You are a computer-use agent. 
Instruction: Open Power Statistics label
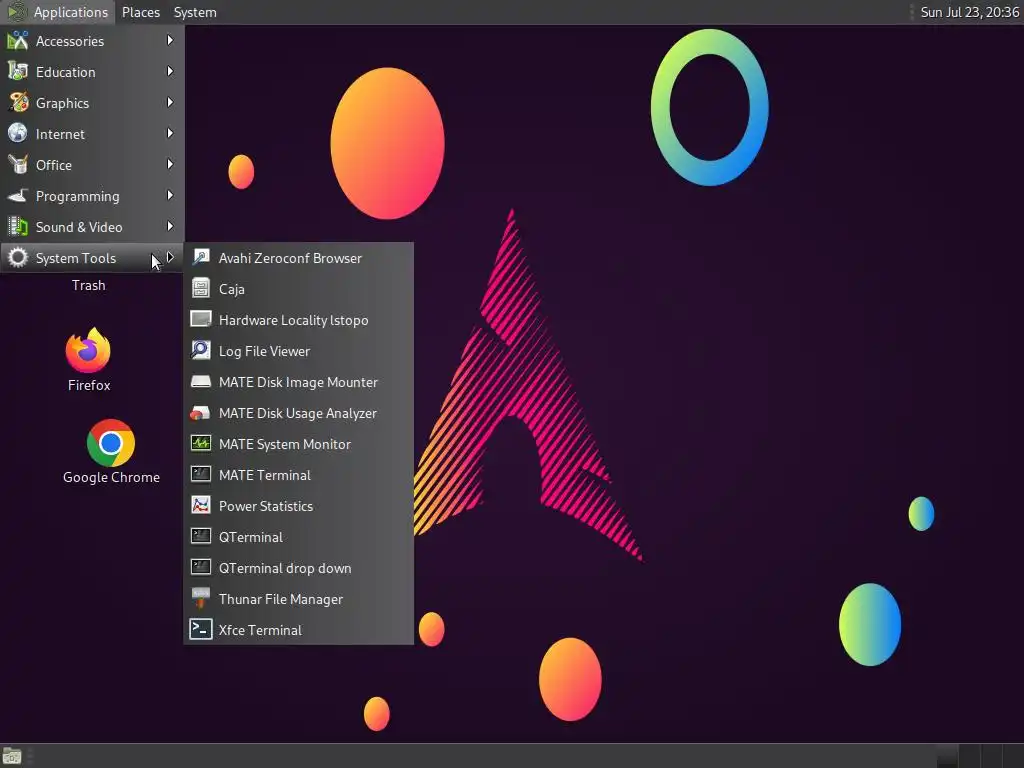[x=266, y=506]
